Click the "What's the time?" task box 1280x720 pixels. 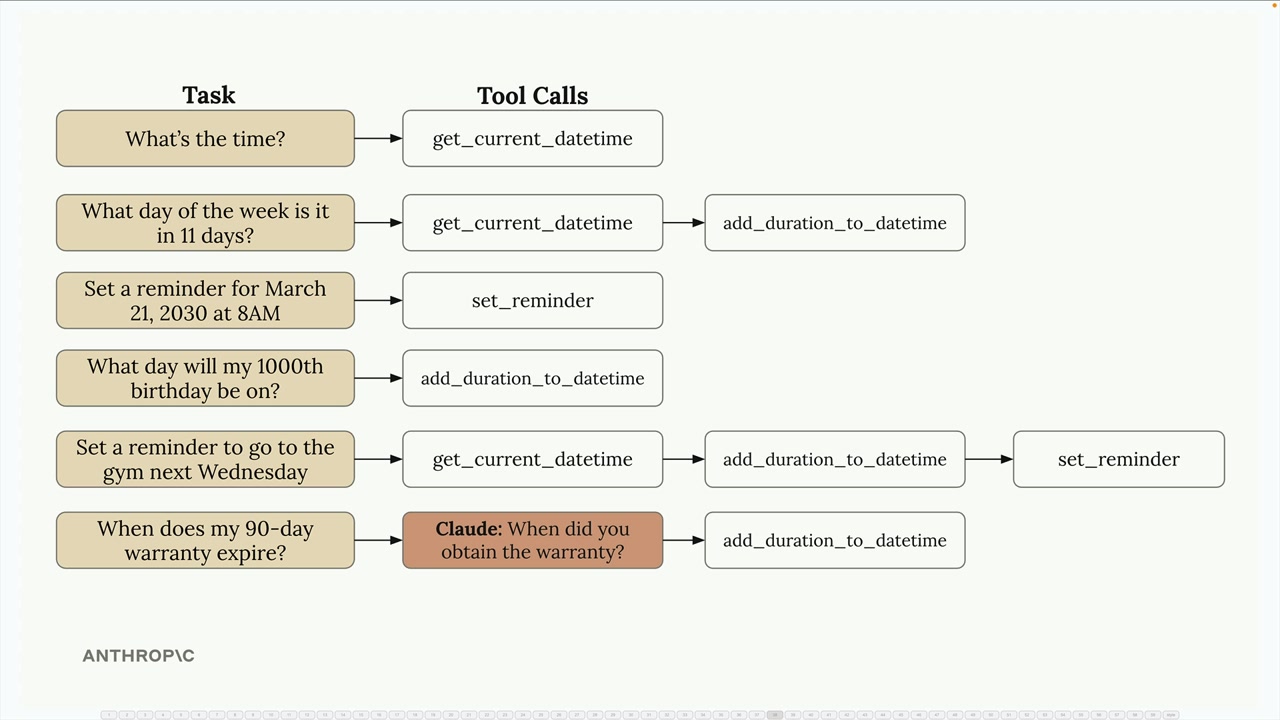point(205,138)
